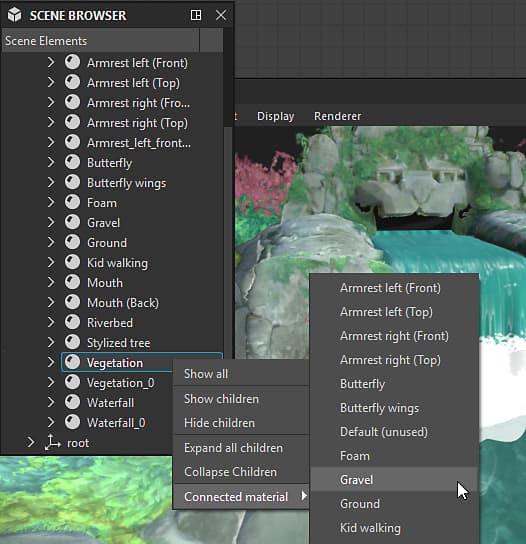
Task: Choose Show all from context menu
Action: point(241,374)
